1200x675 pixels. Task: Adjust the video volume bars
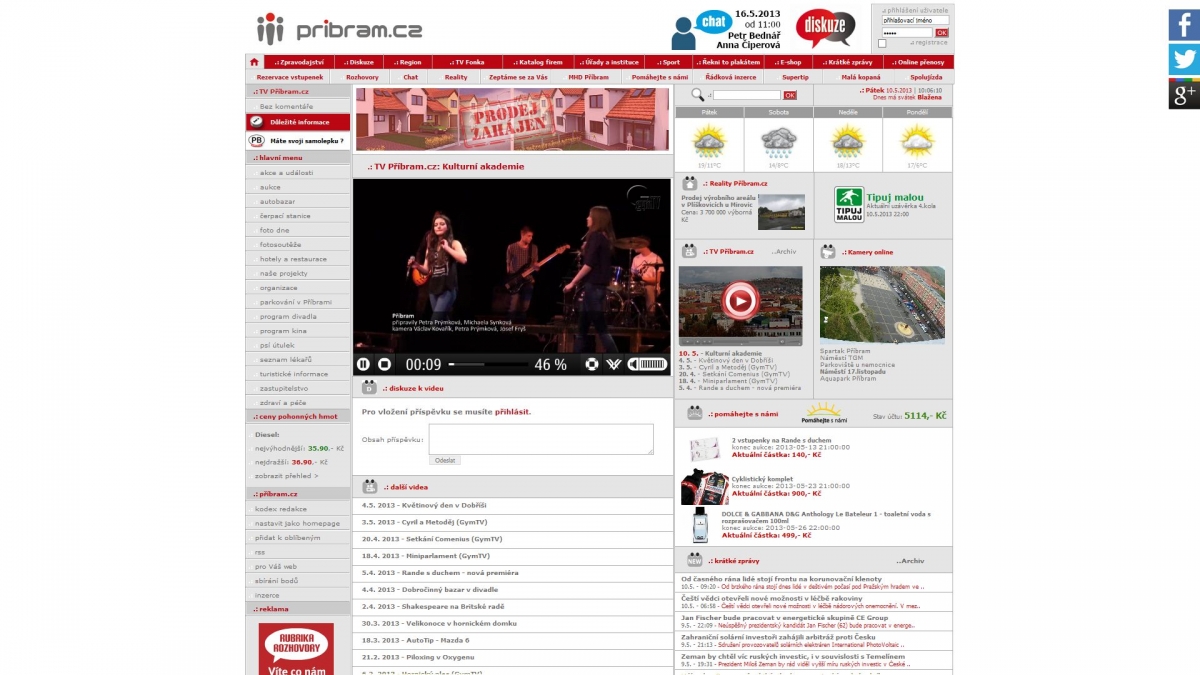[x=654, y=365]
